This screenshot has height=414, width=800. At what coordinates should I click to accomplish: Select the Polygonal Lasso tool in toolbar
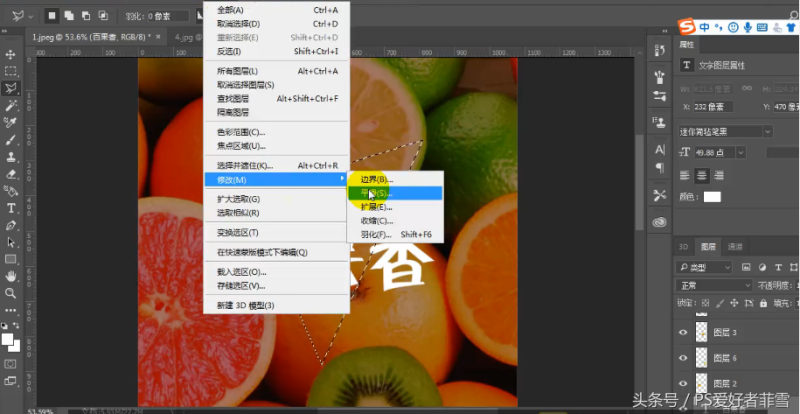point(10,88)
